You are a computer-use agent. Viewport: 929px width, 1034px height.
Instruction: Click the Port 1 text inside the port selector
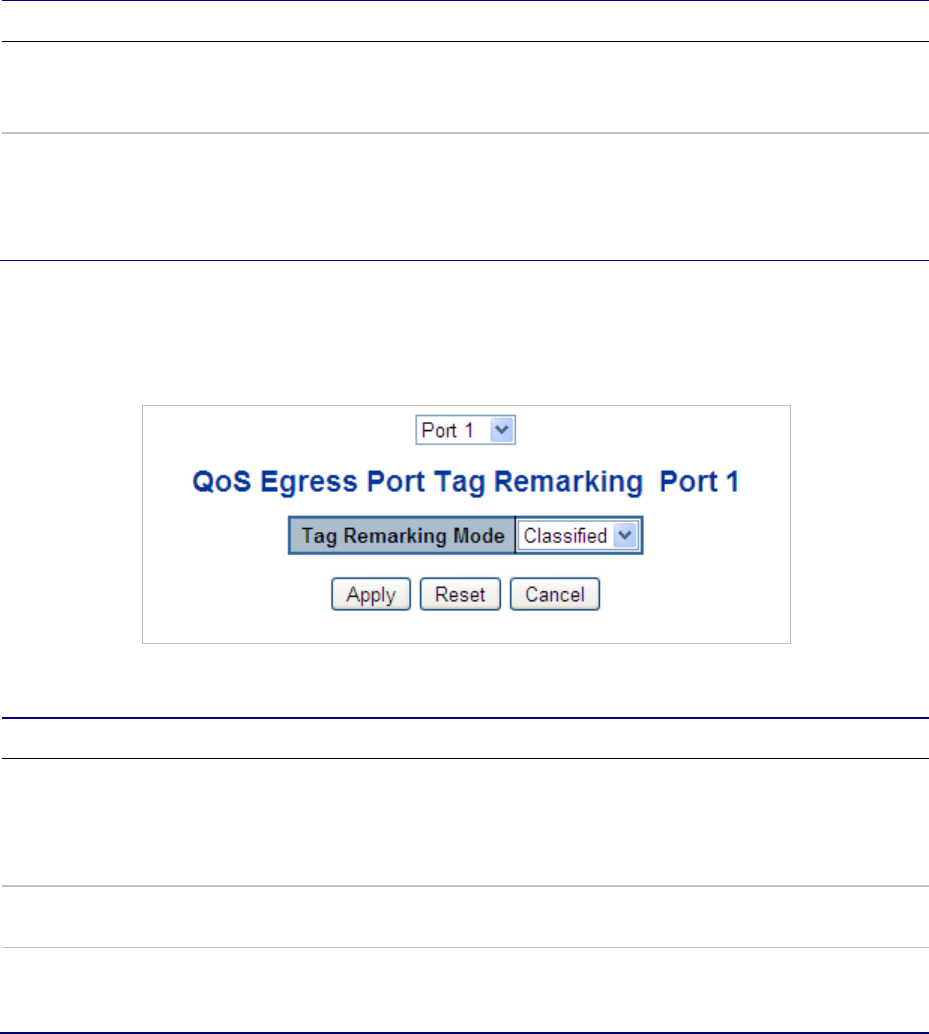pos(447,430)
